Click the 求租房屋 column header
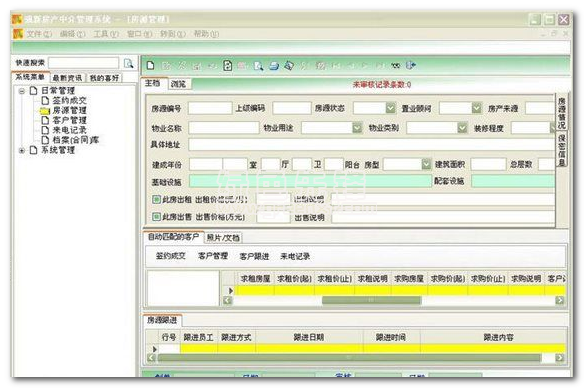 tap(256, 279)
